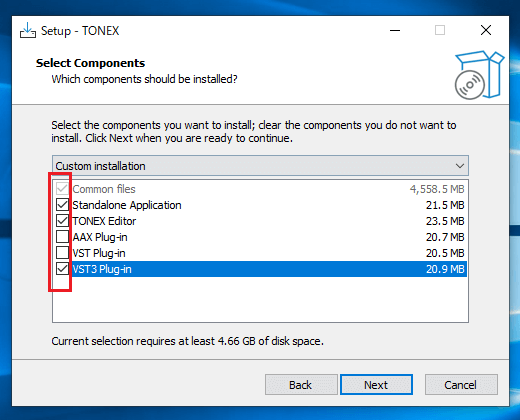520x420 pixels.
Task: Click the Setup installer icon in title bar
Action: (28, 31)
